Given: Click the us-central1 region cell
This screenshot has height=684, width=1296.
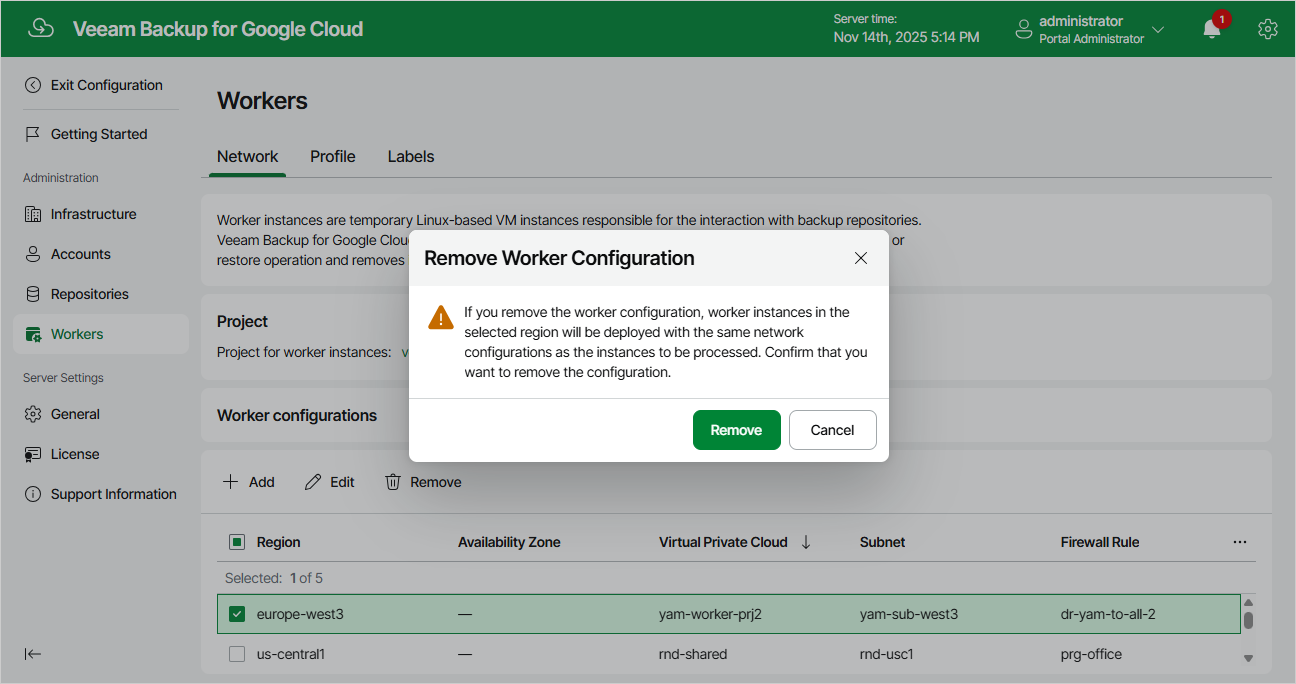Looking at the screenshot, I should [291, 654].
